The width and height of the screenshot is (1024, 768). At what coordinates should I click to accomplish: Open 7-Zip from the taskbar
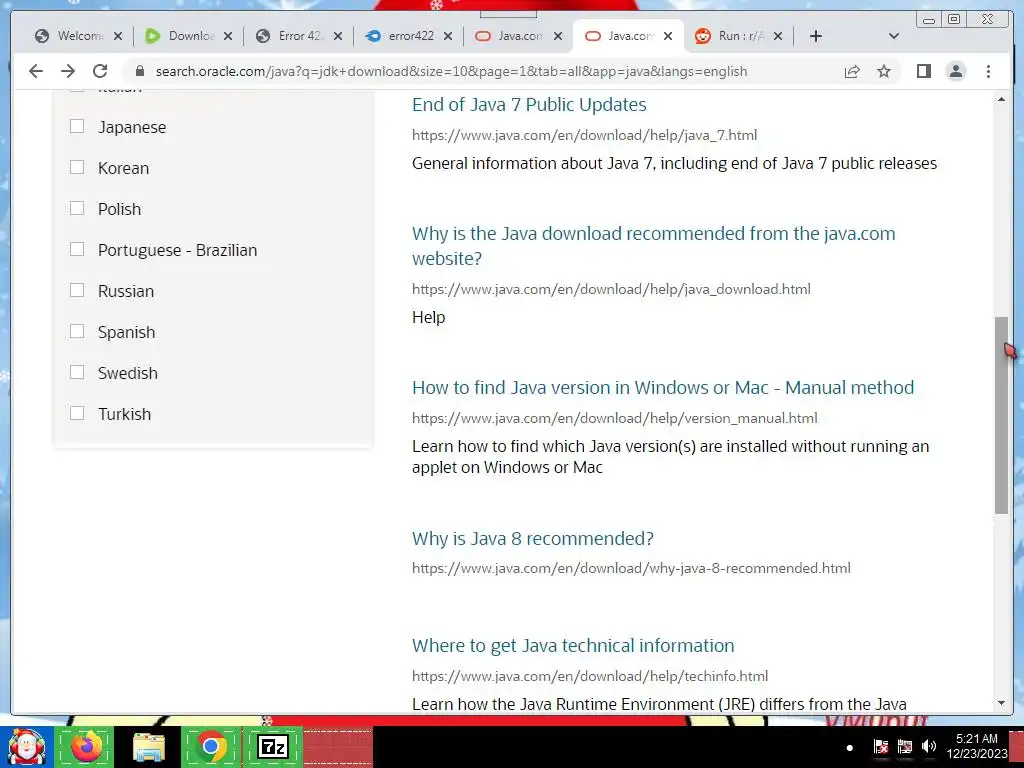273,746
